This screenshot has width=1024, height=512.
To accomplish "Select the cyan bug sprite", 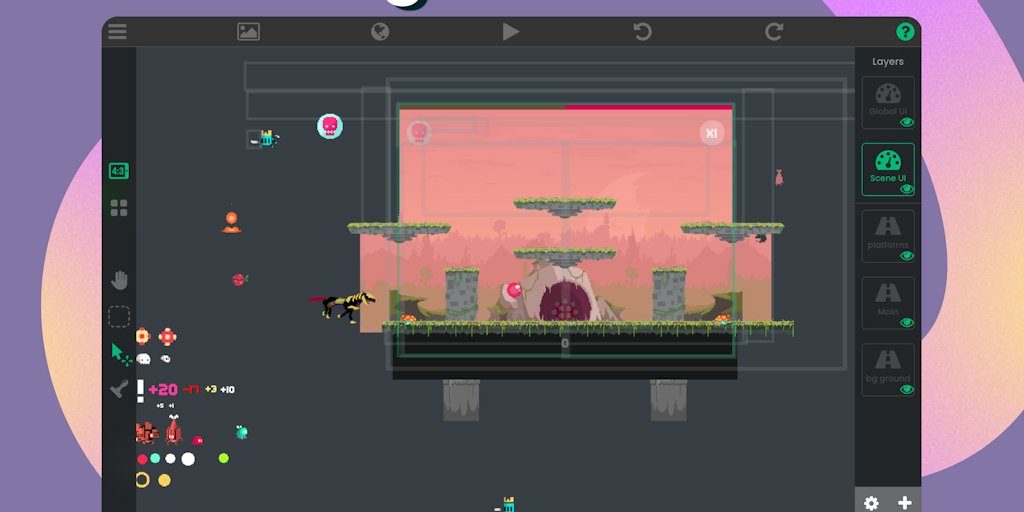I will point(242,432).
